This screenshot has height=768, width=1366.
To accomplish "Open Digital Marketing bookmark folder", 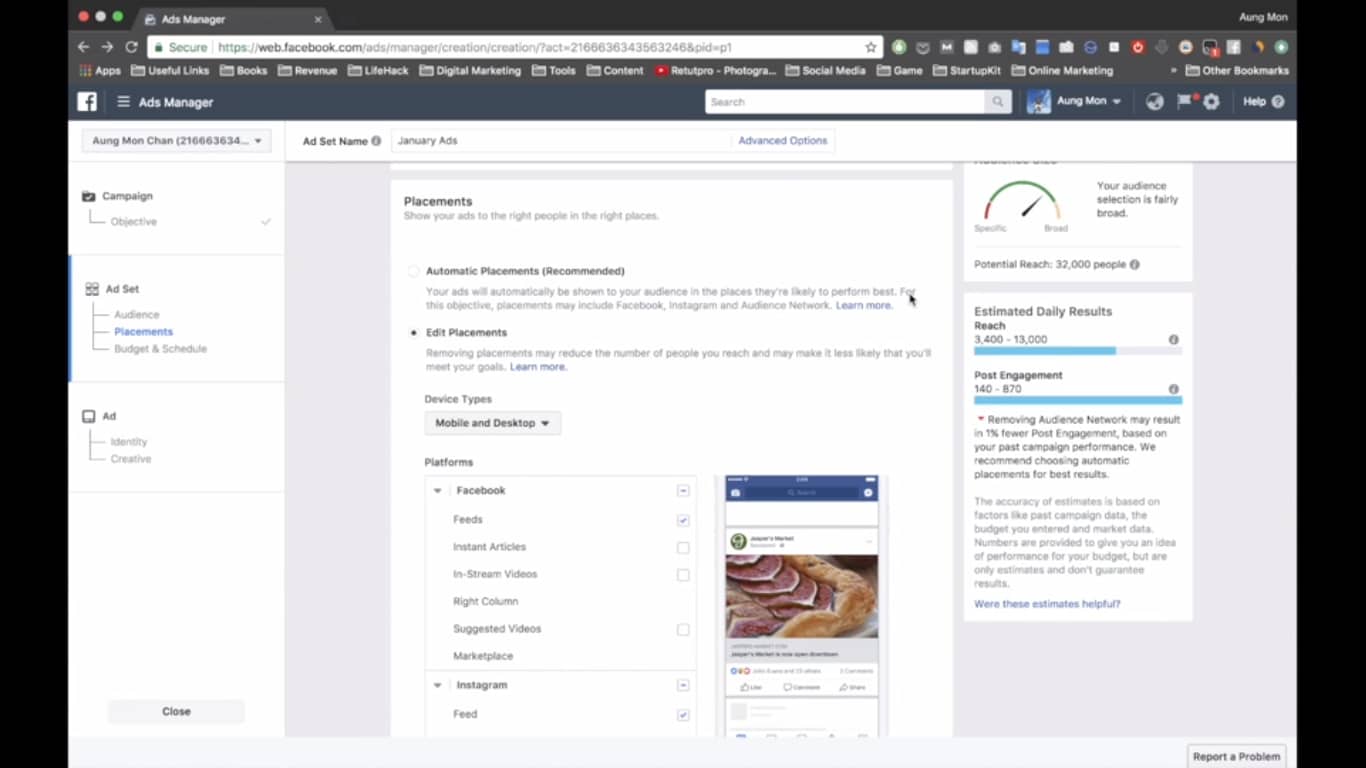I will (x=470, y=71).
